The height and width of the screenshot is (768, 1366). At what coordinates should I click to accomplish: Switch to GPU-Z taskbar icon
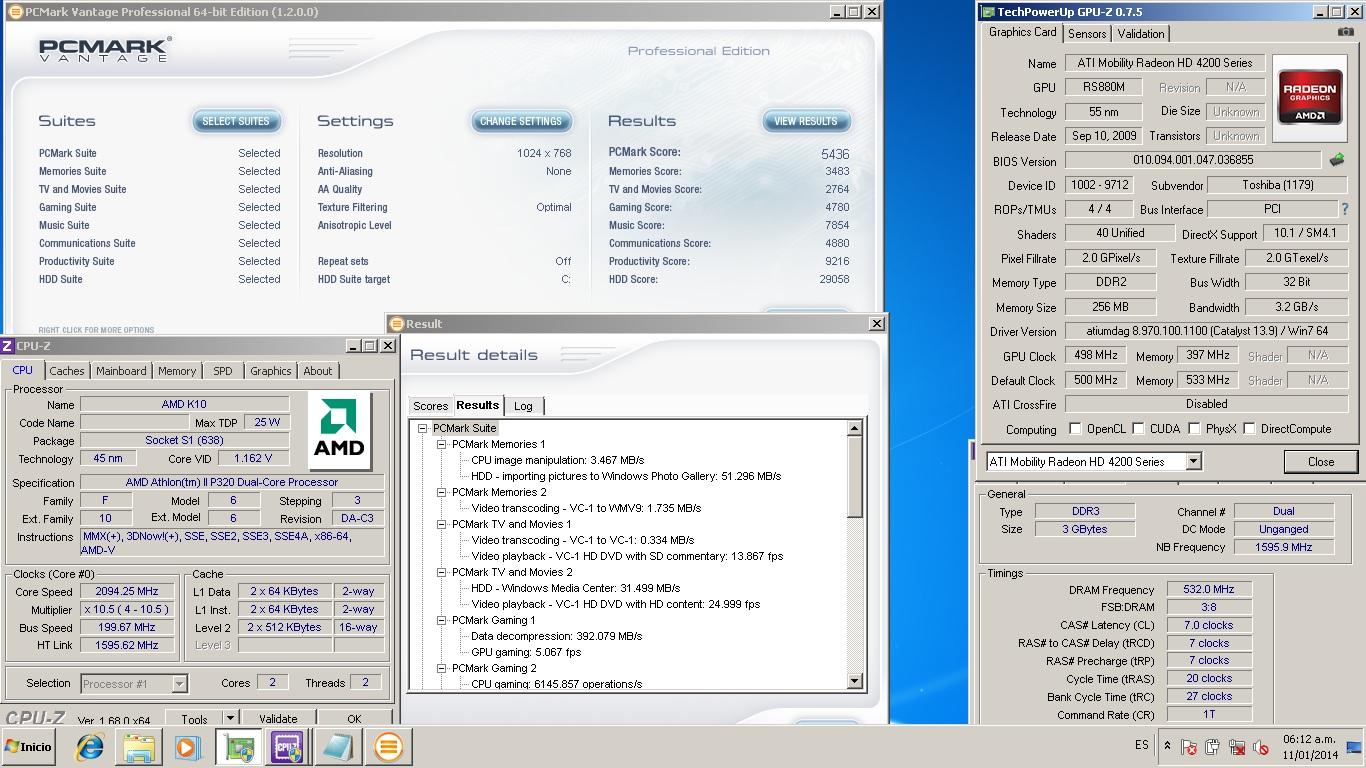(x=238, y=747)
